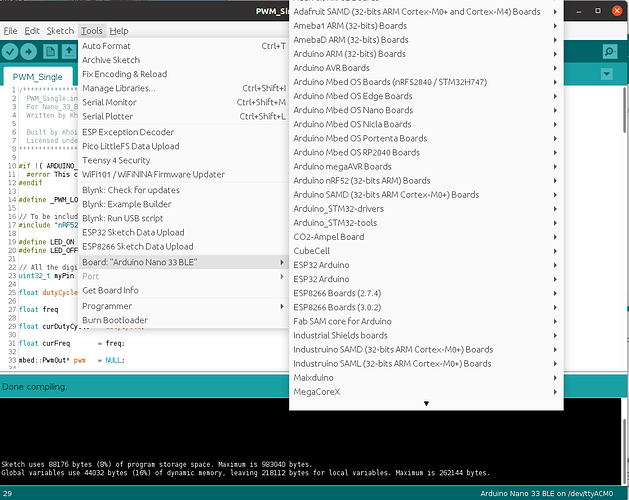
Task: Close the Tools menu
Action: point(91,31)
